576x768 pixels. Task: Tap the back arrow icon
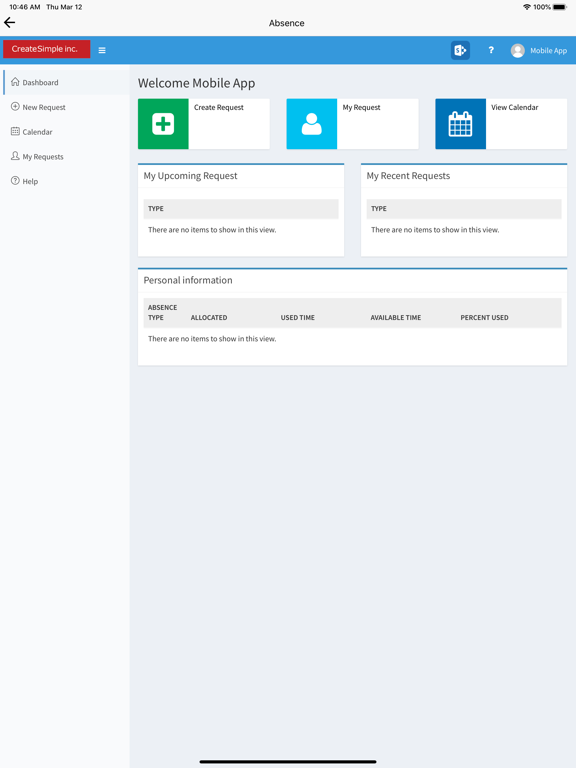tap(9, 23)
